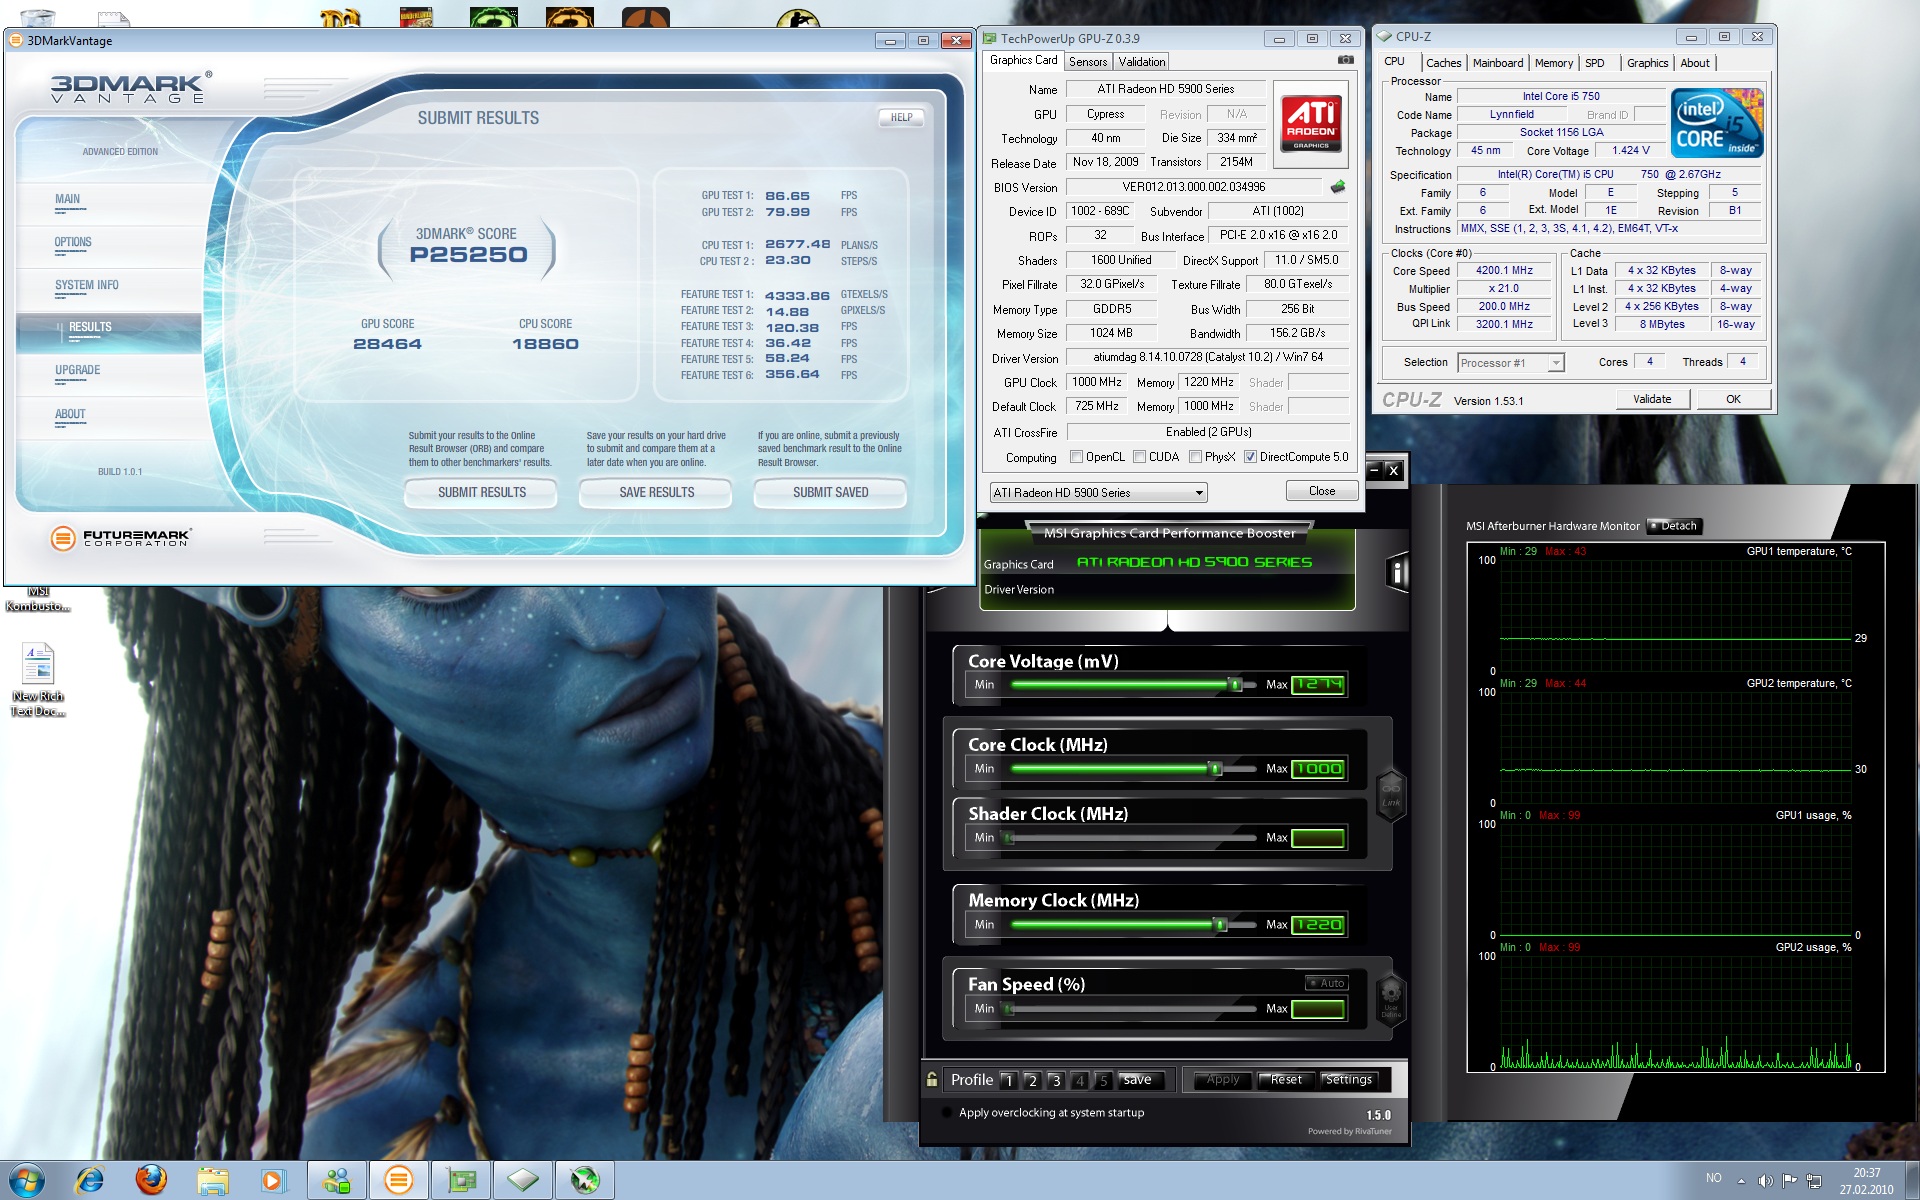This screenshot has width=1920, height=1200.
Task: Click the Save Results button
Action: pyautogui.click(x=656, y=492)
